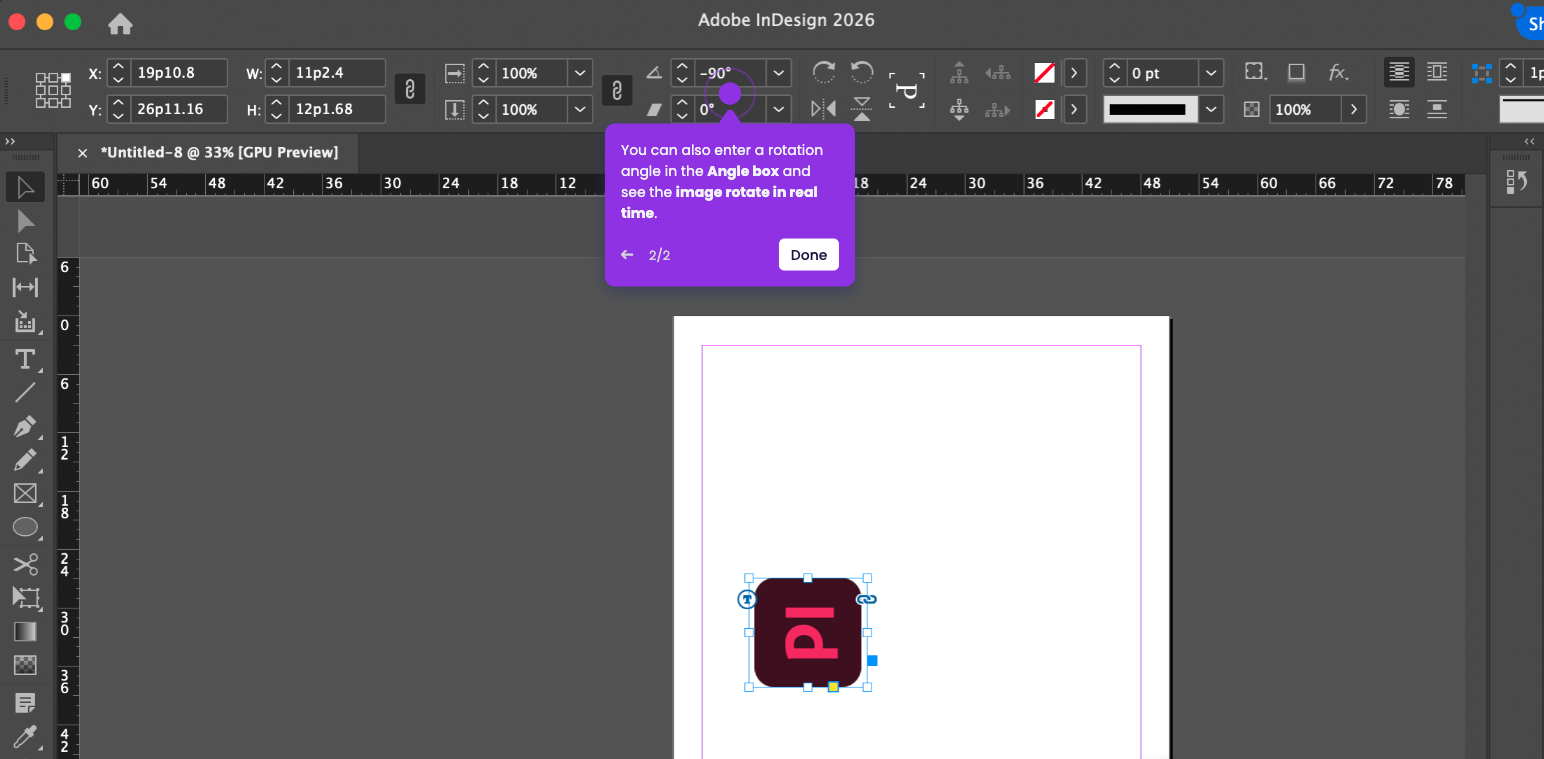This screenshot has width=1544, height=759.
Task: Select the Gap tool
Action: (26, 288)
